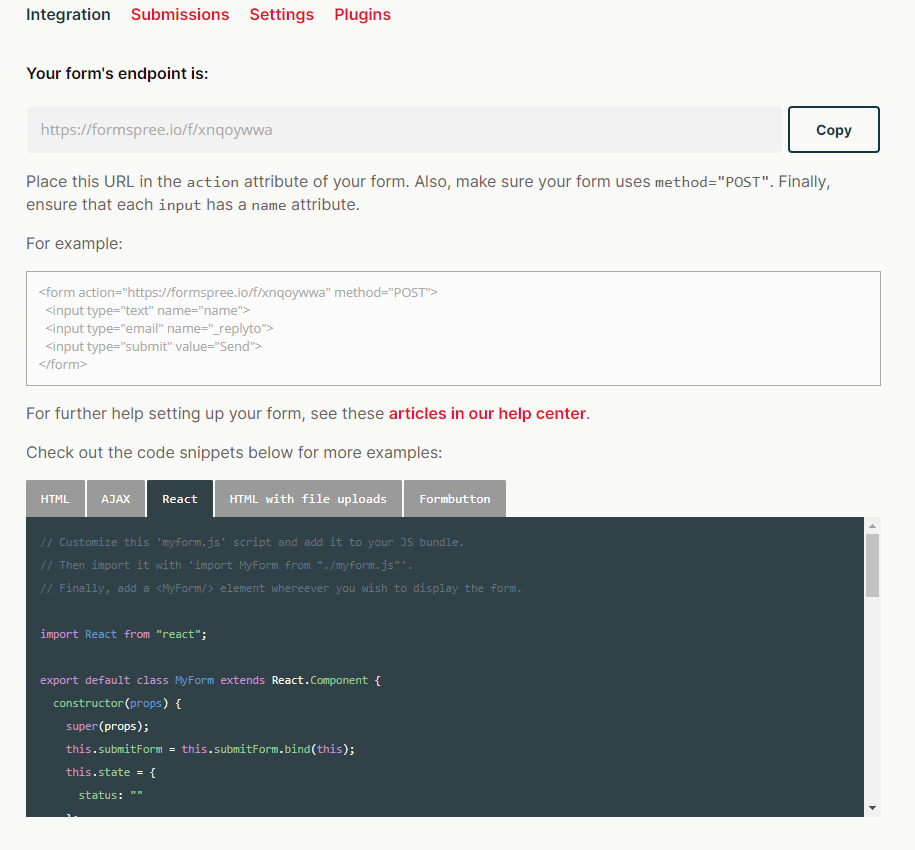The width and height of the screenshot is (915, 850).
Task: Click the code panel scroll down arrow
Action: pos(872,808)
